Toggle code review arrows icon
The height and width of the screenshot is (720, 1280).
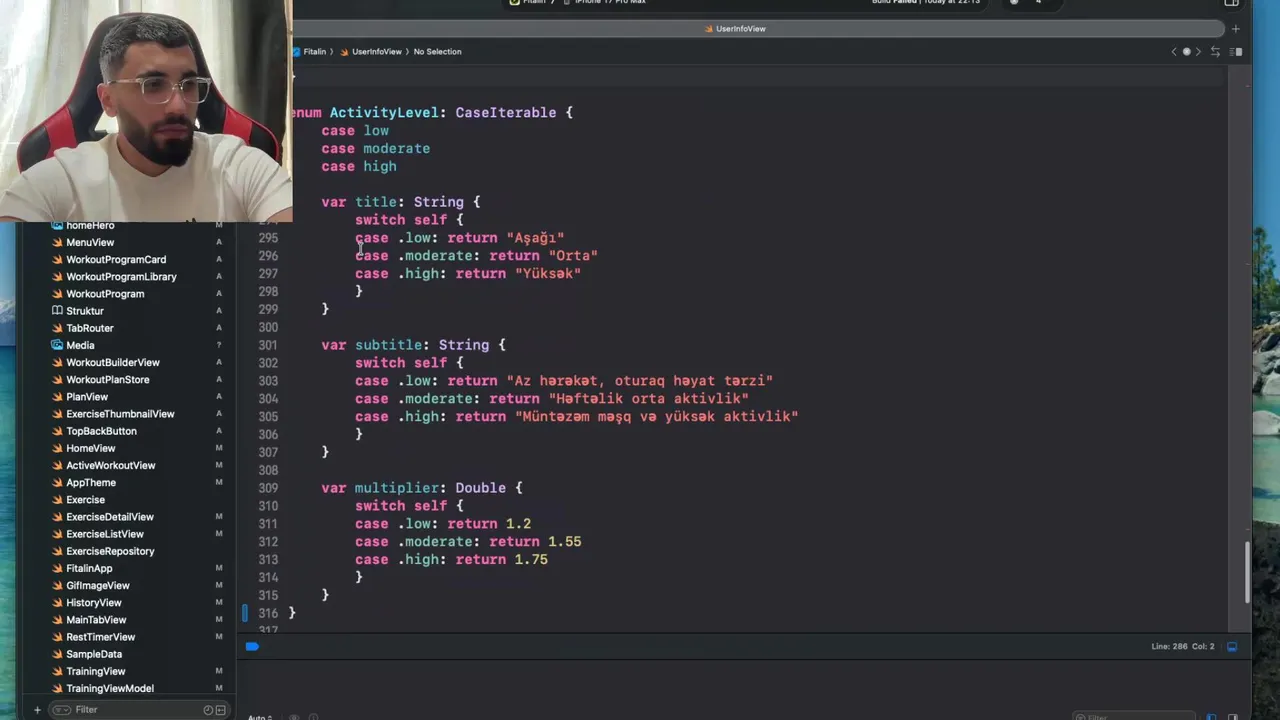(1216, 52)
